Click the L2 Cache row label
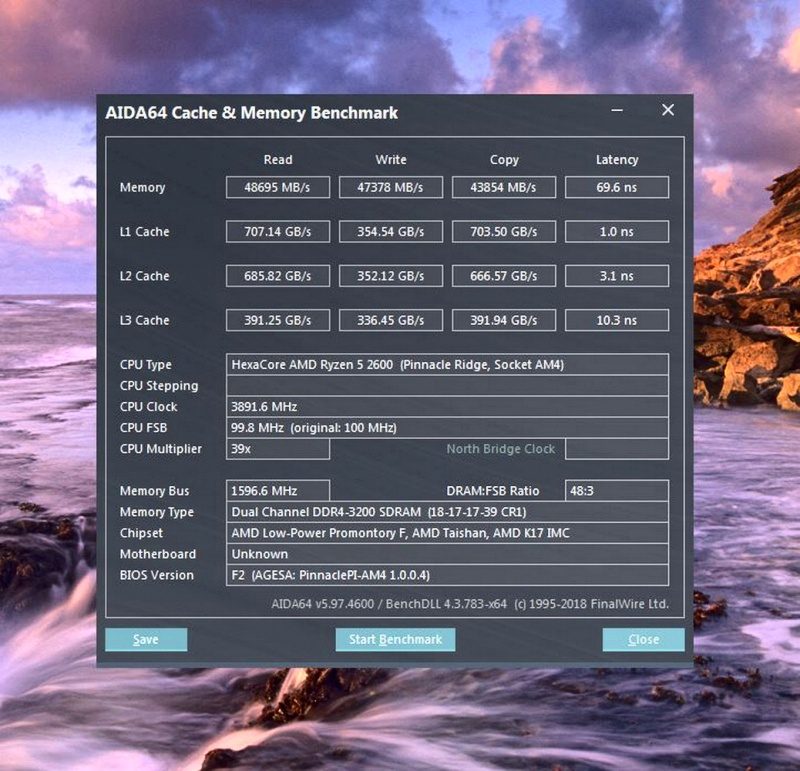Image resolution: width=800 pixels, height=771 pixels. pyautogui.click(x=144, y=276)
